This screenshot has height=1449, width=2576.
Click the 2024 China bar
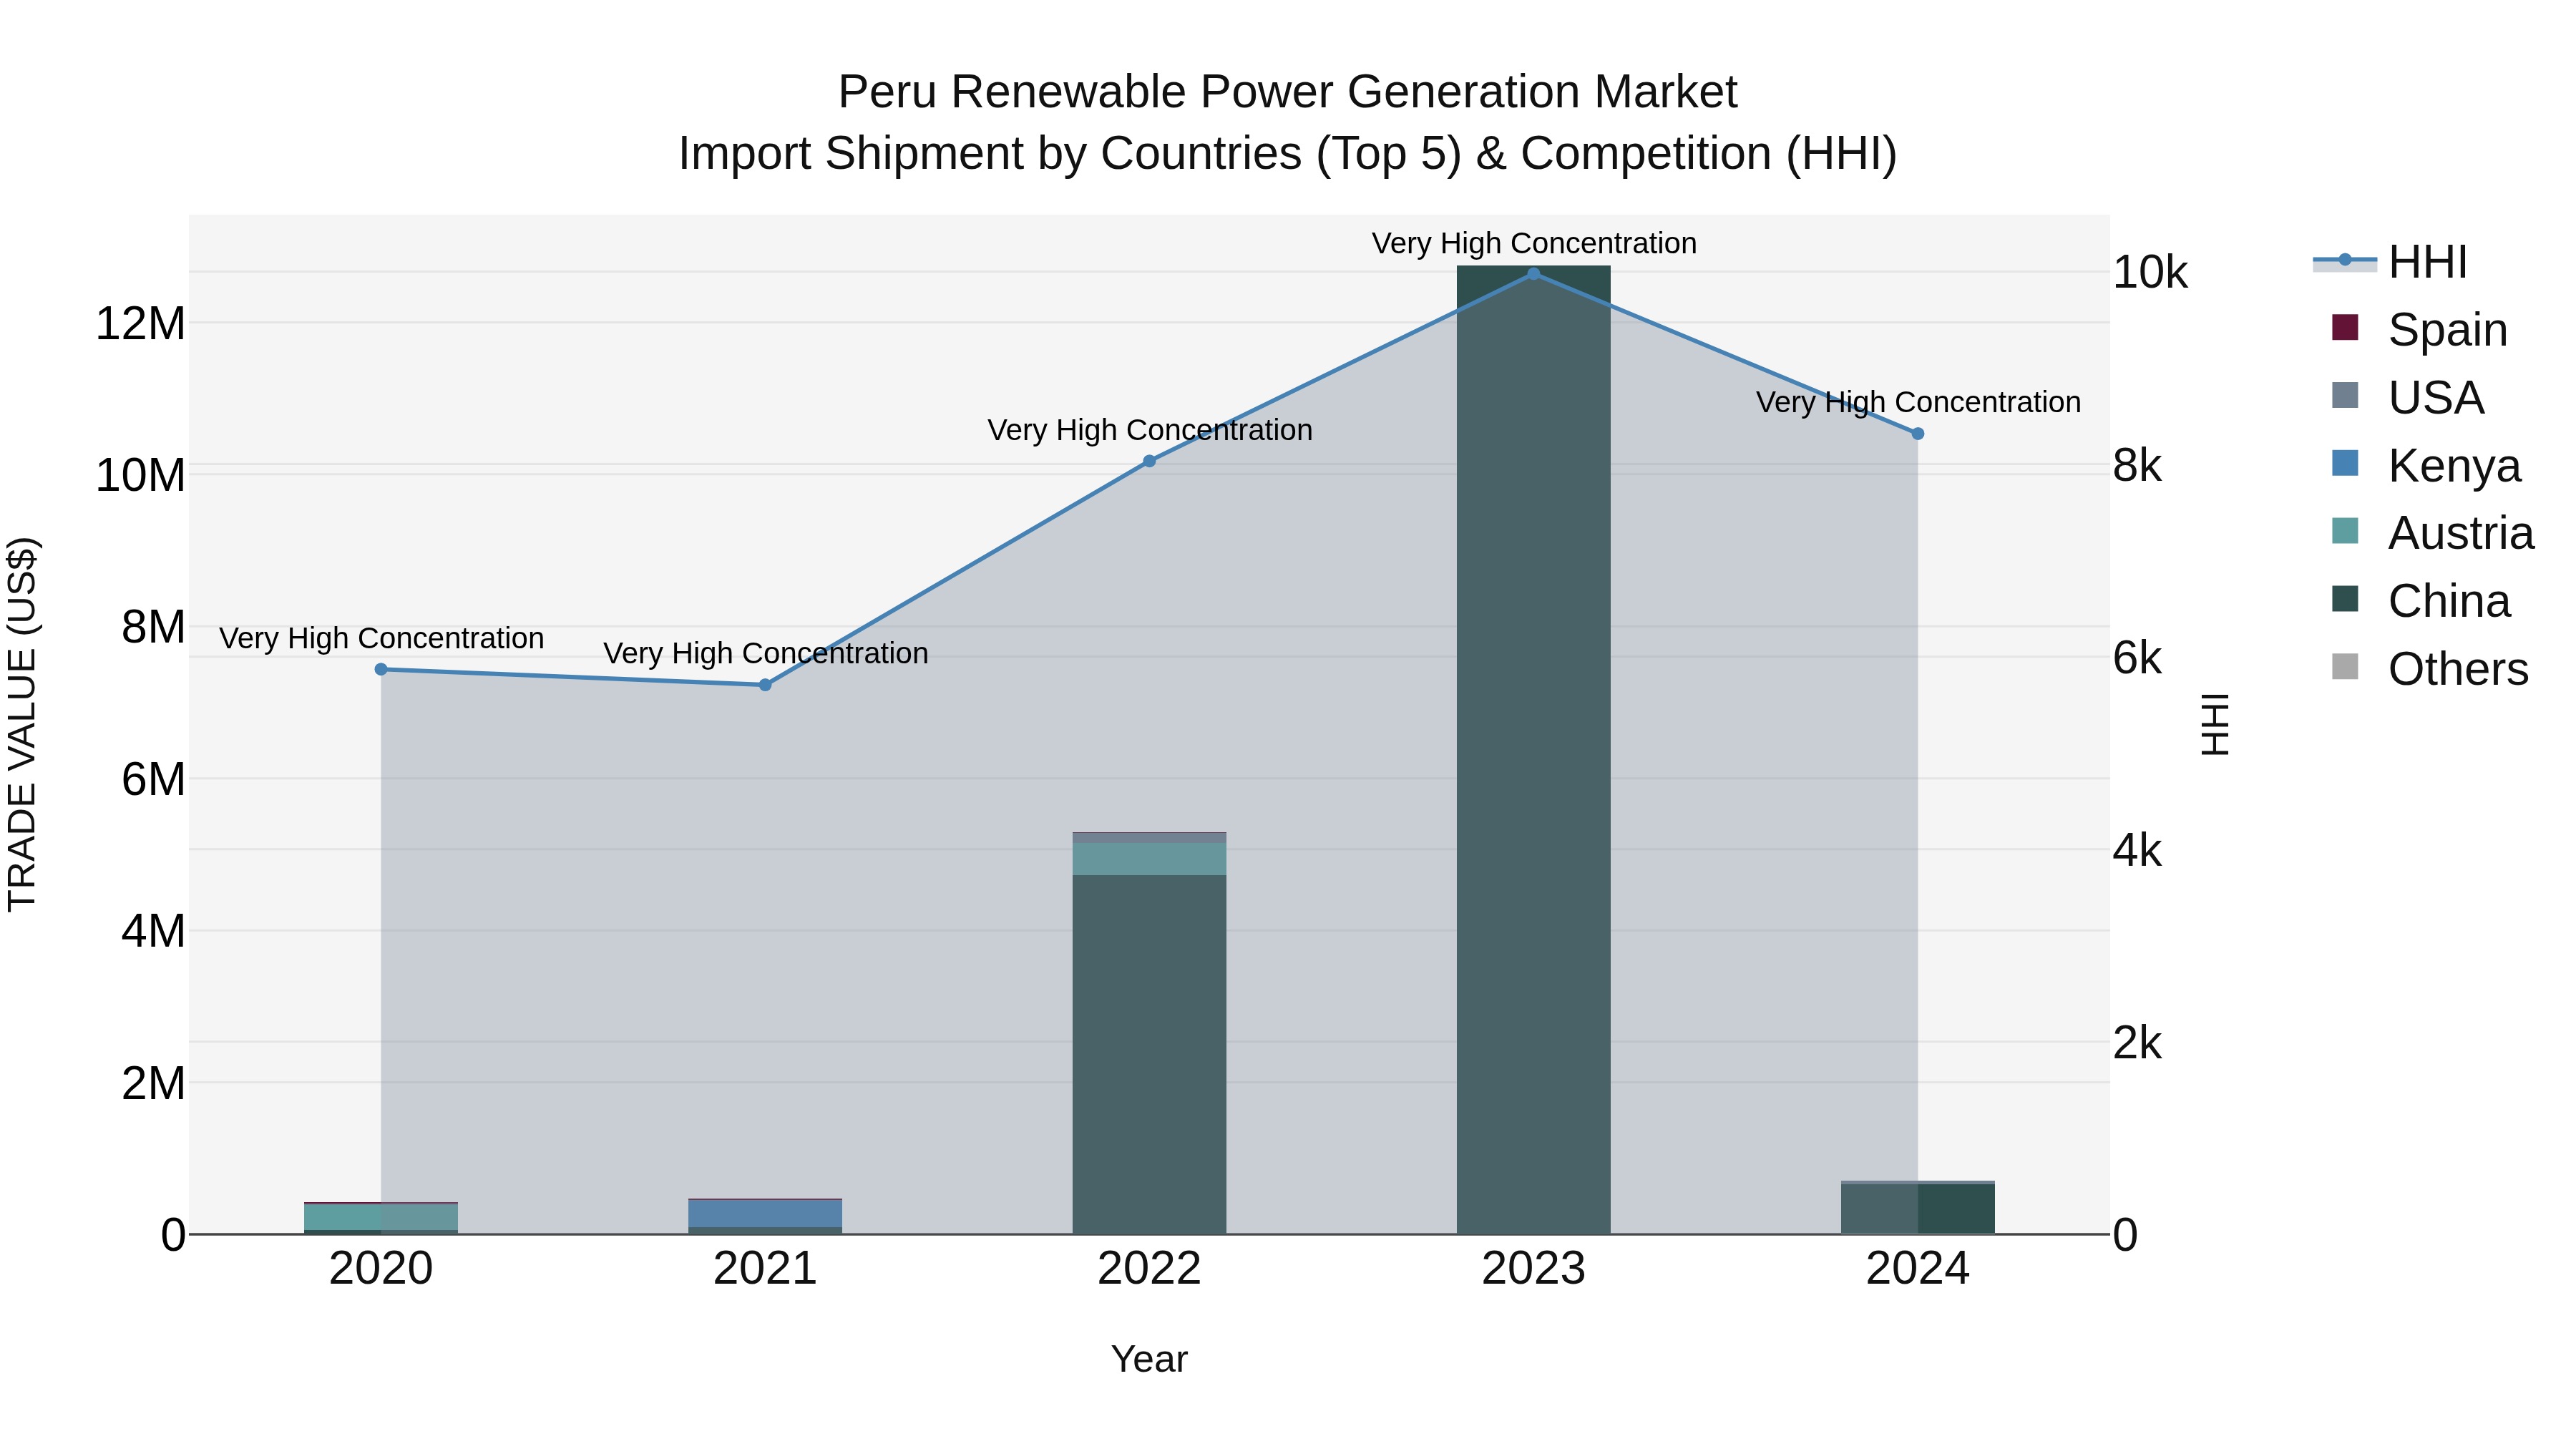click(x=1917, y=1208)
